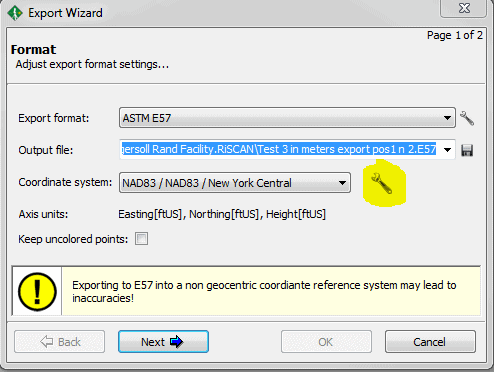Click the save disk icon beside Output file

coord(467,150)
